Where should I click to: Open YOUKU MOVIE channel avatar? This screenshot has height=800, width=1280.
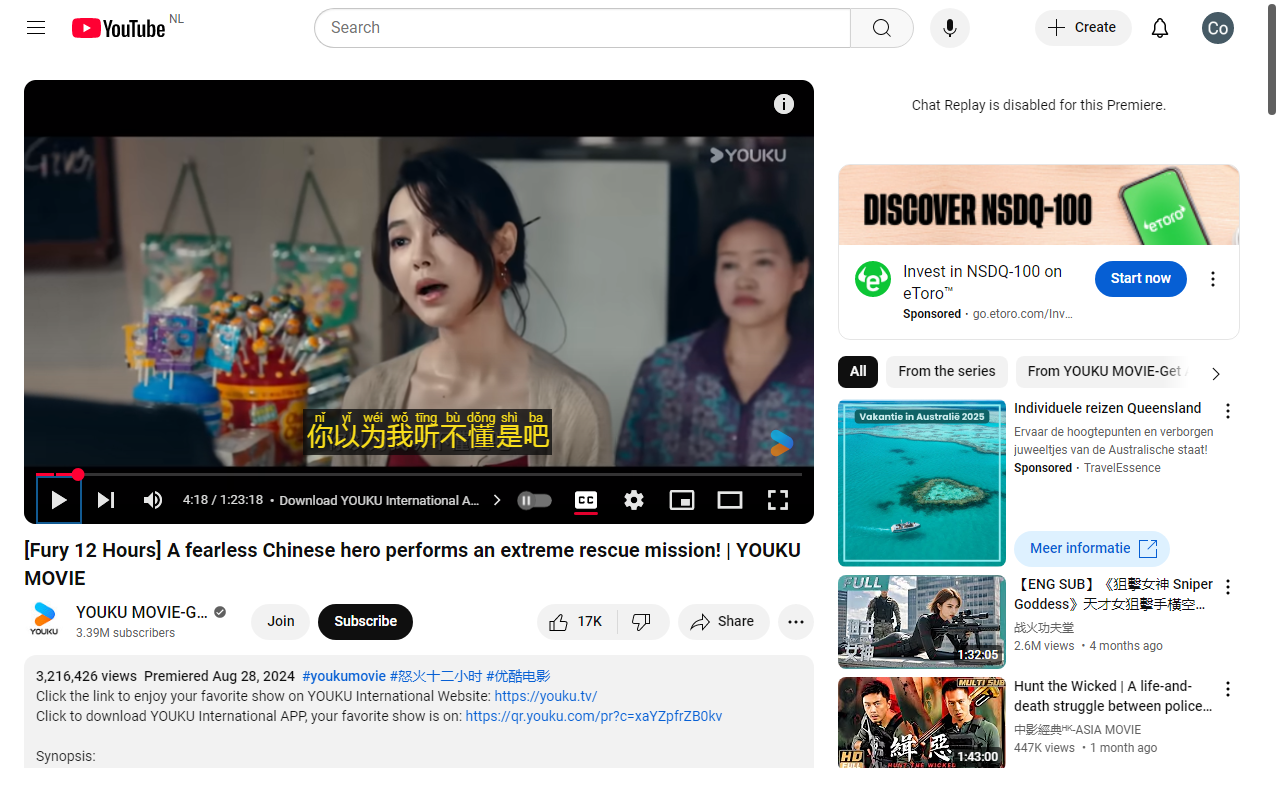coord(44,620)
